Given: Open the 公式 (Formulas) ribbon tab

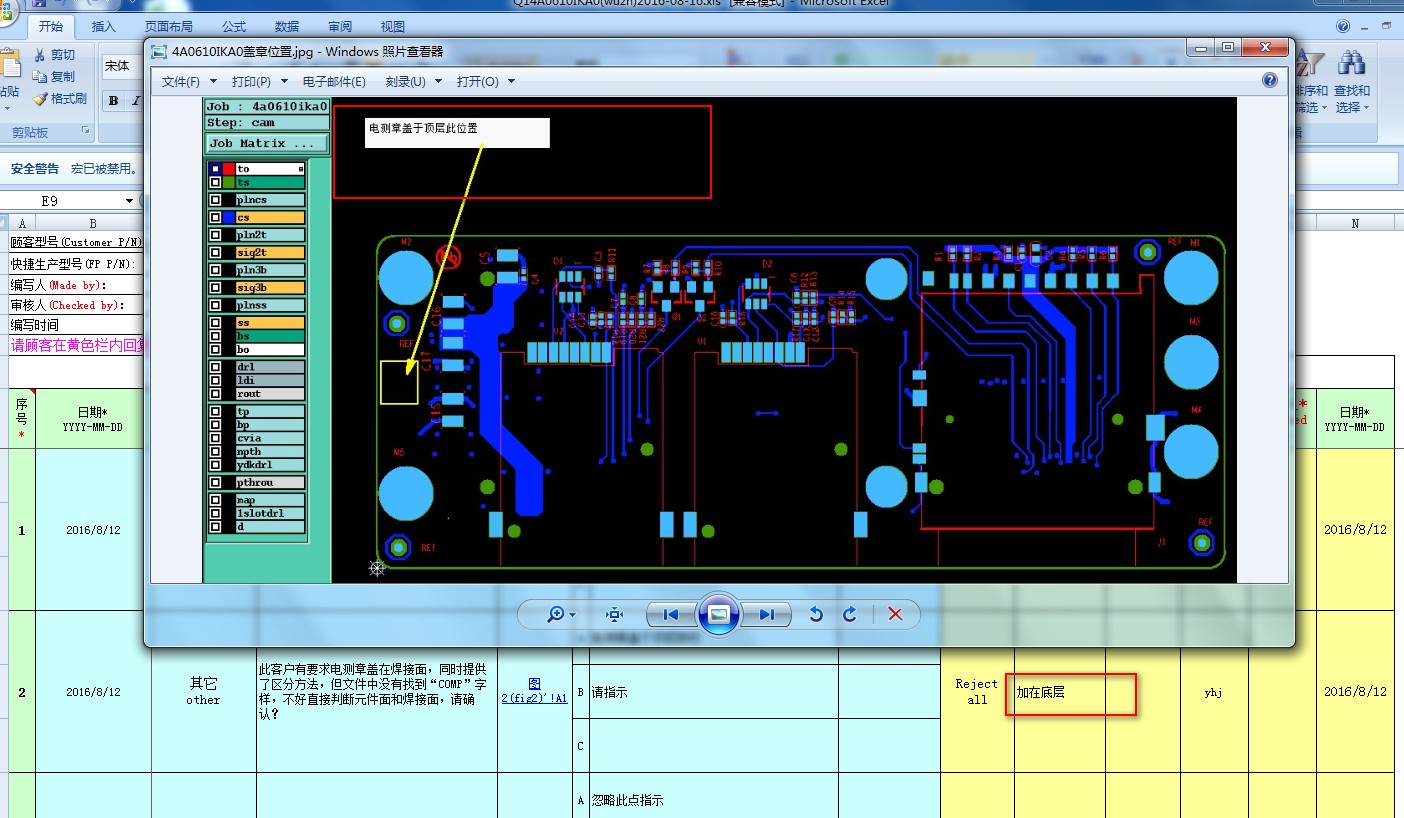Looking at the screenshot, I should [234, 27].
